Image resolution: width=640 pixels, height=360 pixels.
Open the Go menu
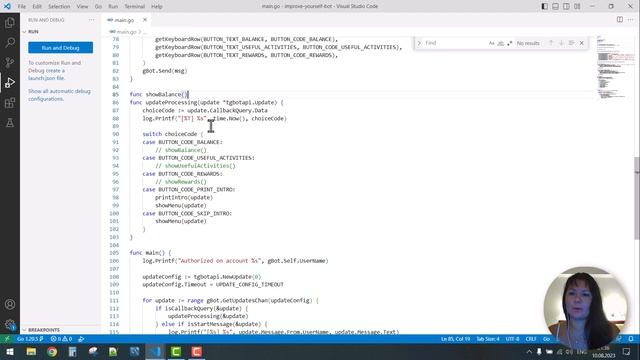98,6
